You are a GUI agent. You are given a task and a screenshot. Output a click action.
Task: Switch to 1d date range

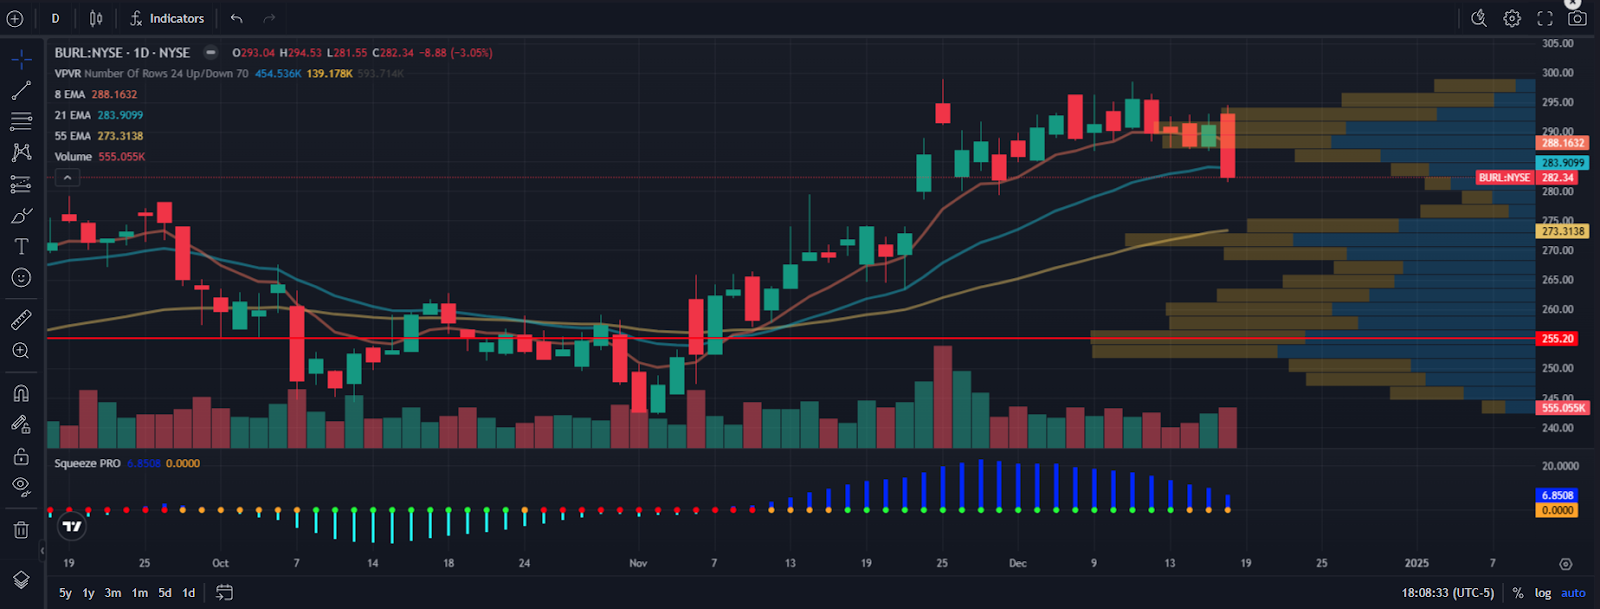pos(188,593)
